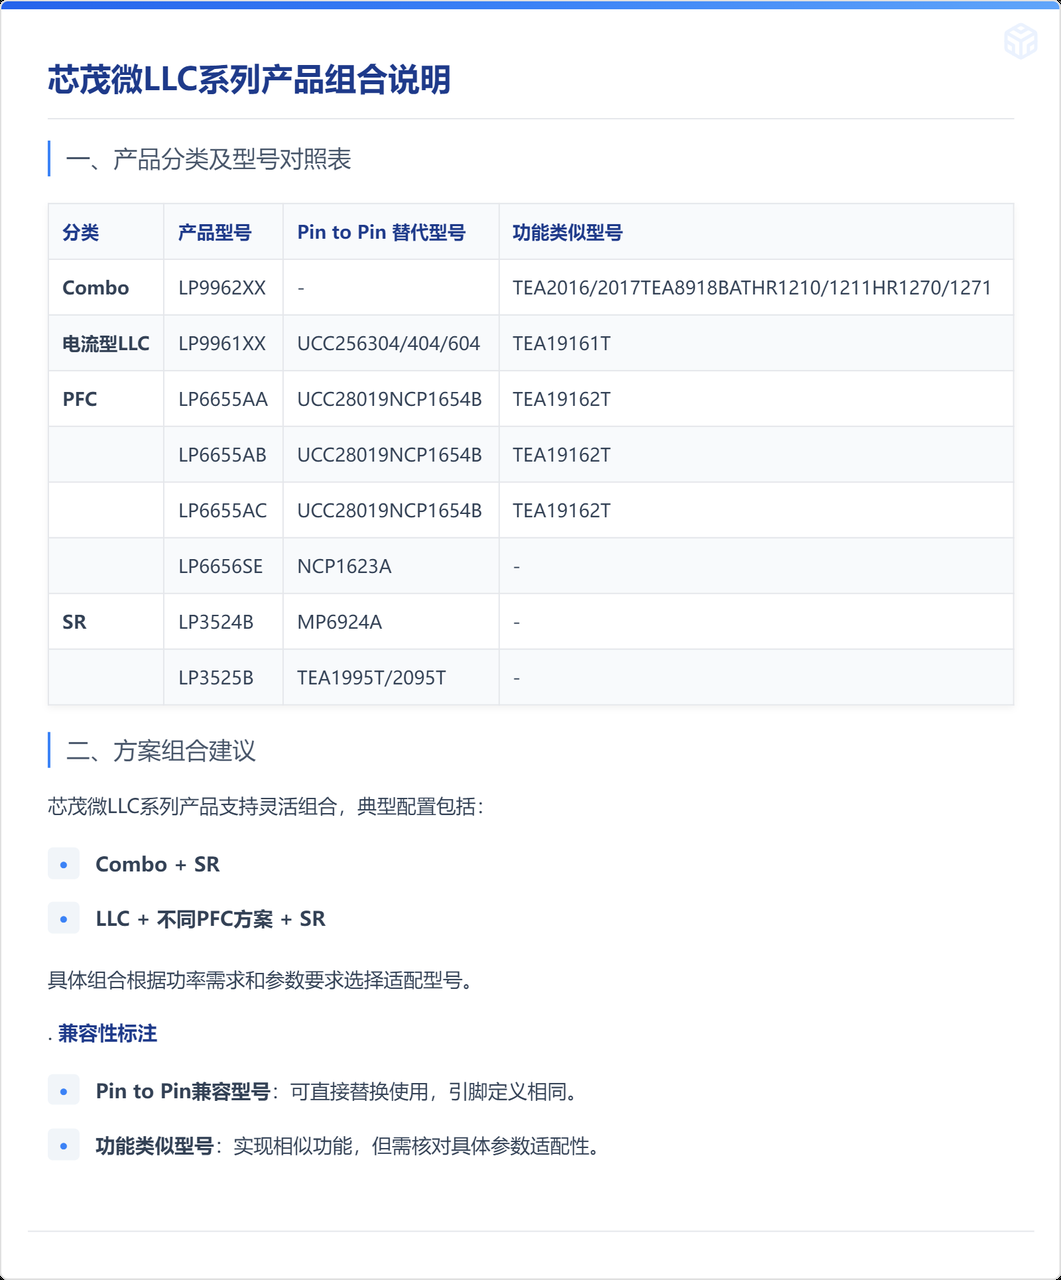Click the bullet beside Pin to Pin兼容型号
This screenshot has height=1280, width=1061.
point(64,1091)
